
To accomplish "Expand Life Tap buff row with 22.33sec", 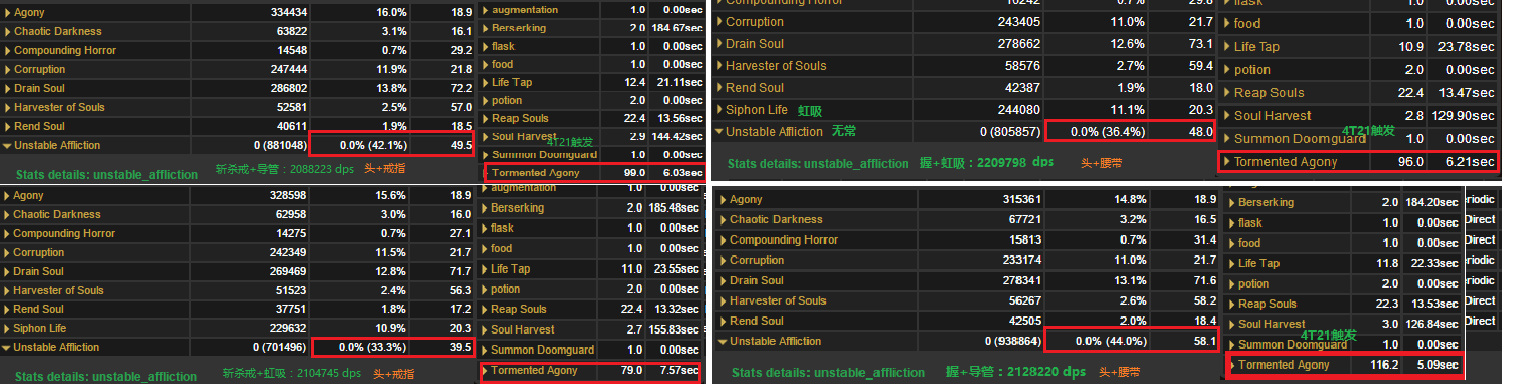I will pyautogui.click(x=1231, y=263).
